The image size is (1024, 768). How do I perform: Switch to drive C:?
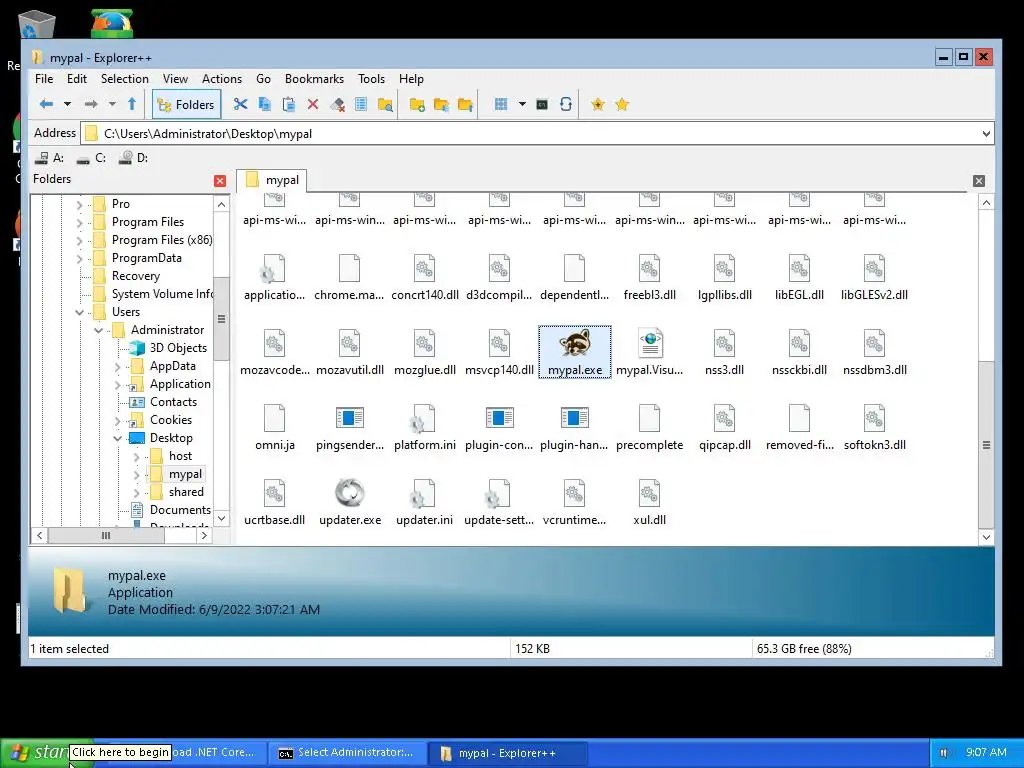point(91,158)
